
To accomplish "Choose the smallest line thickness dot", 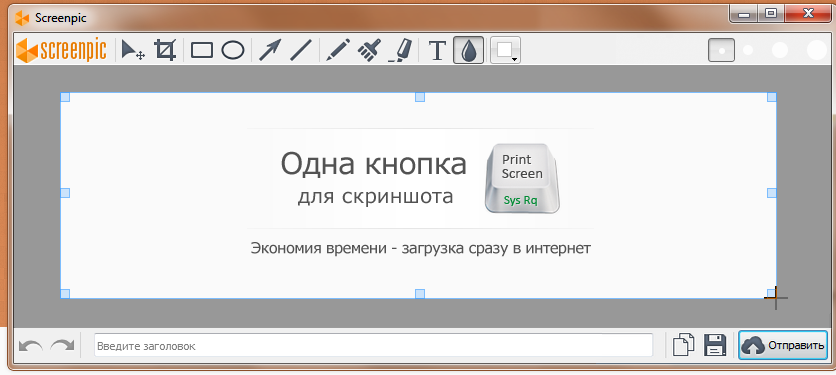I will (x=721, y=50).
